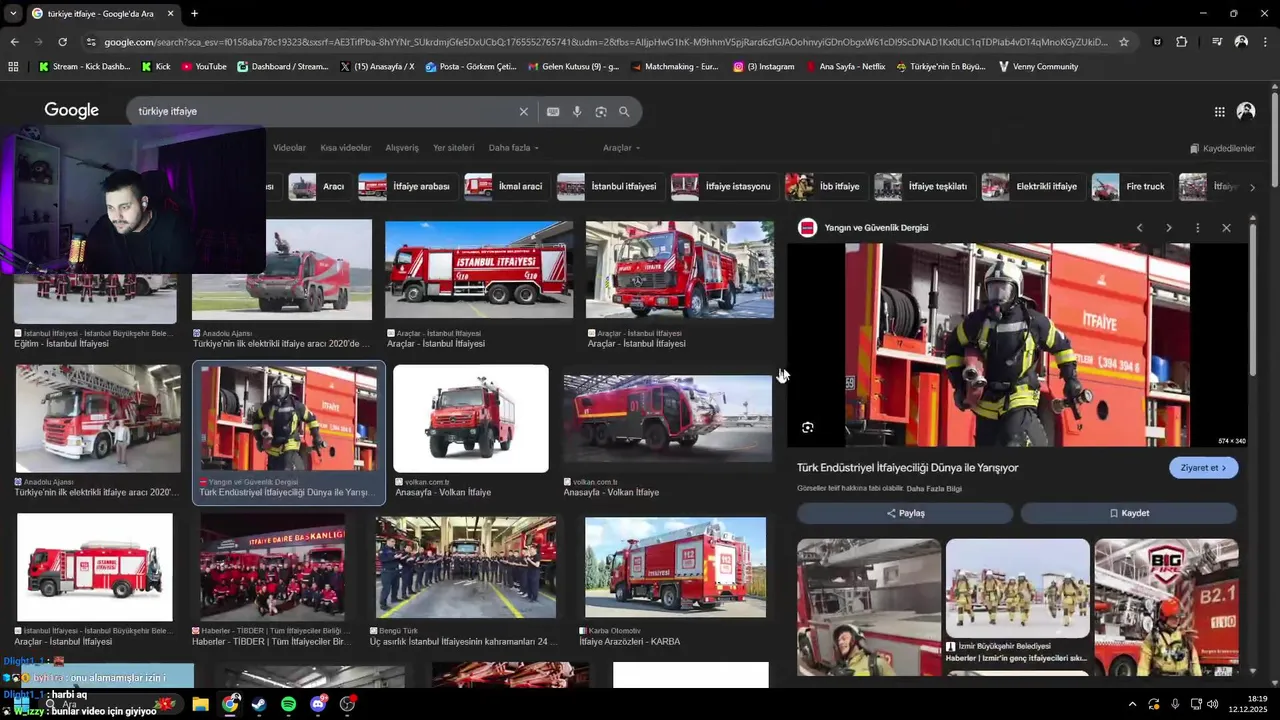
Task: Reload the page in Chrome
Action: pyautogui.click(x=62, y=42)
